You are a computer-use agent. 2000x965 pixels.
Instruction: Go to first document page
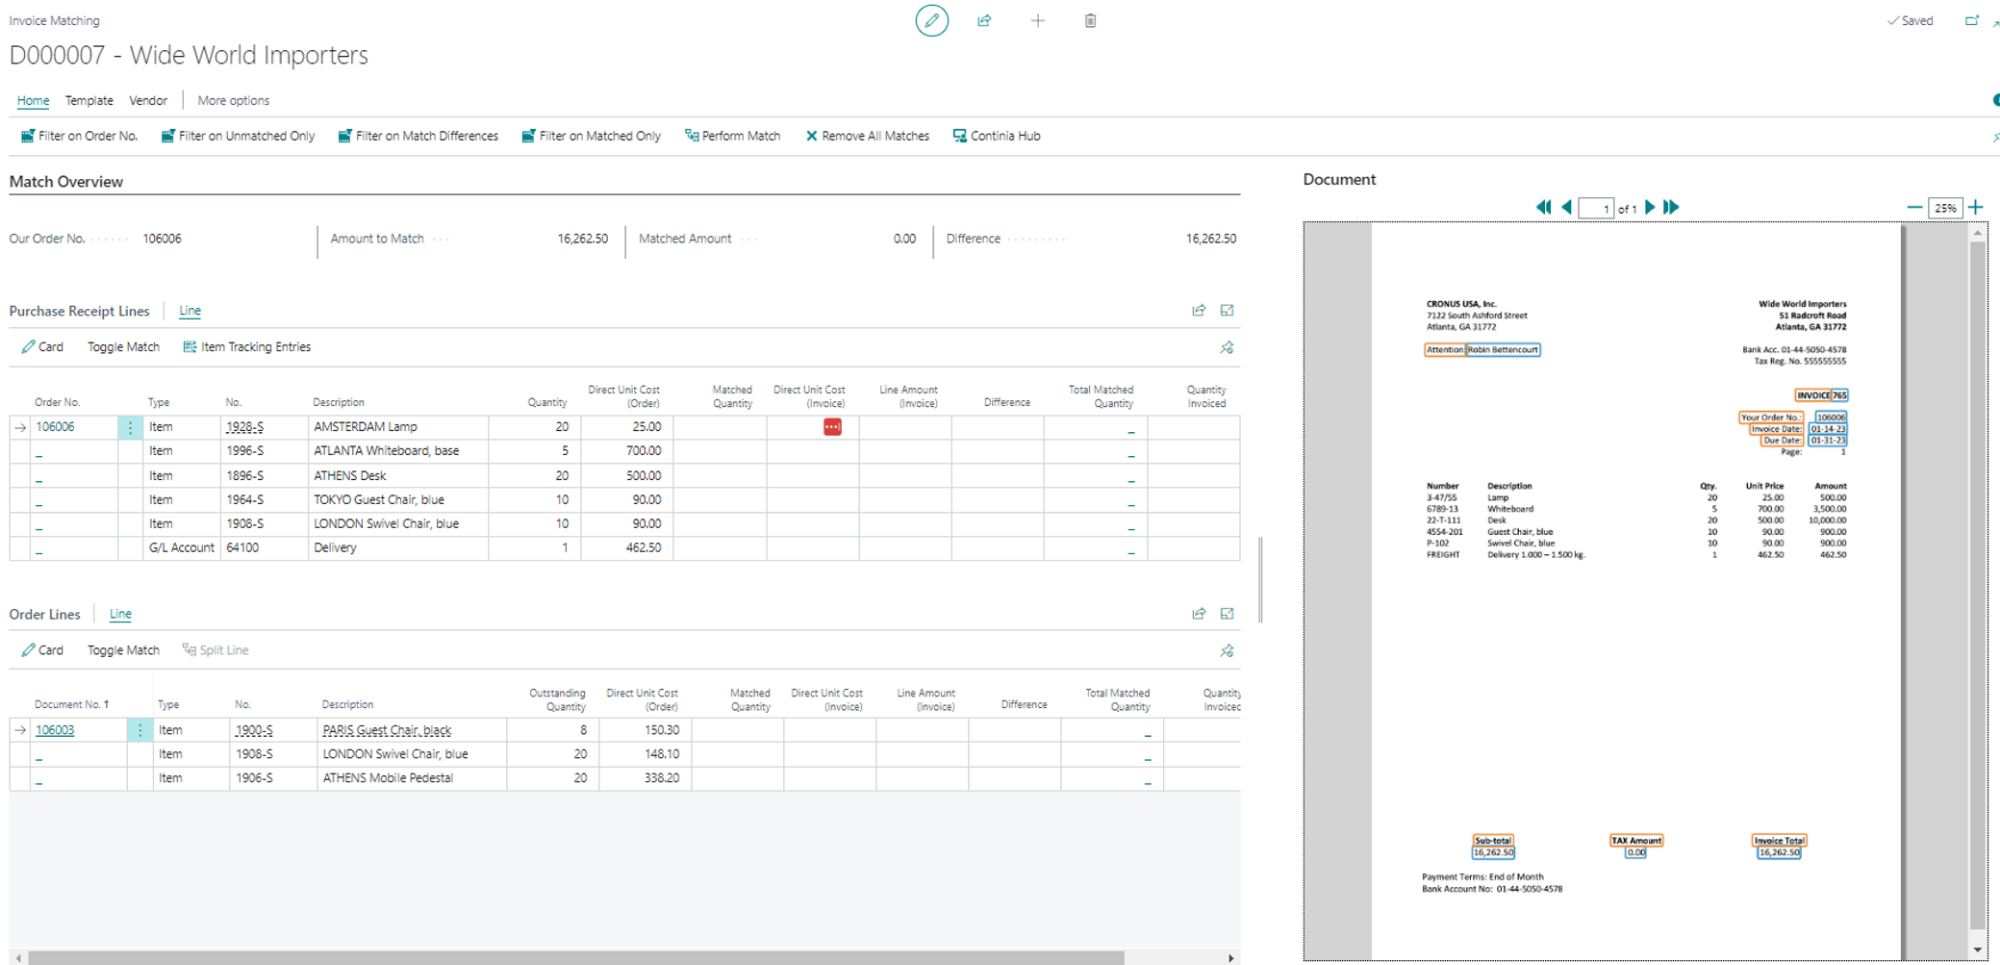click(x=1543, y=207)
